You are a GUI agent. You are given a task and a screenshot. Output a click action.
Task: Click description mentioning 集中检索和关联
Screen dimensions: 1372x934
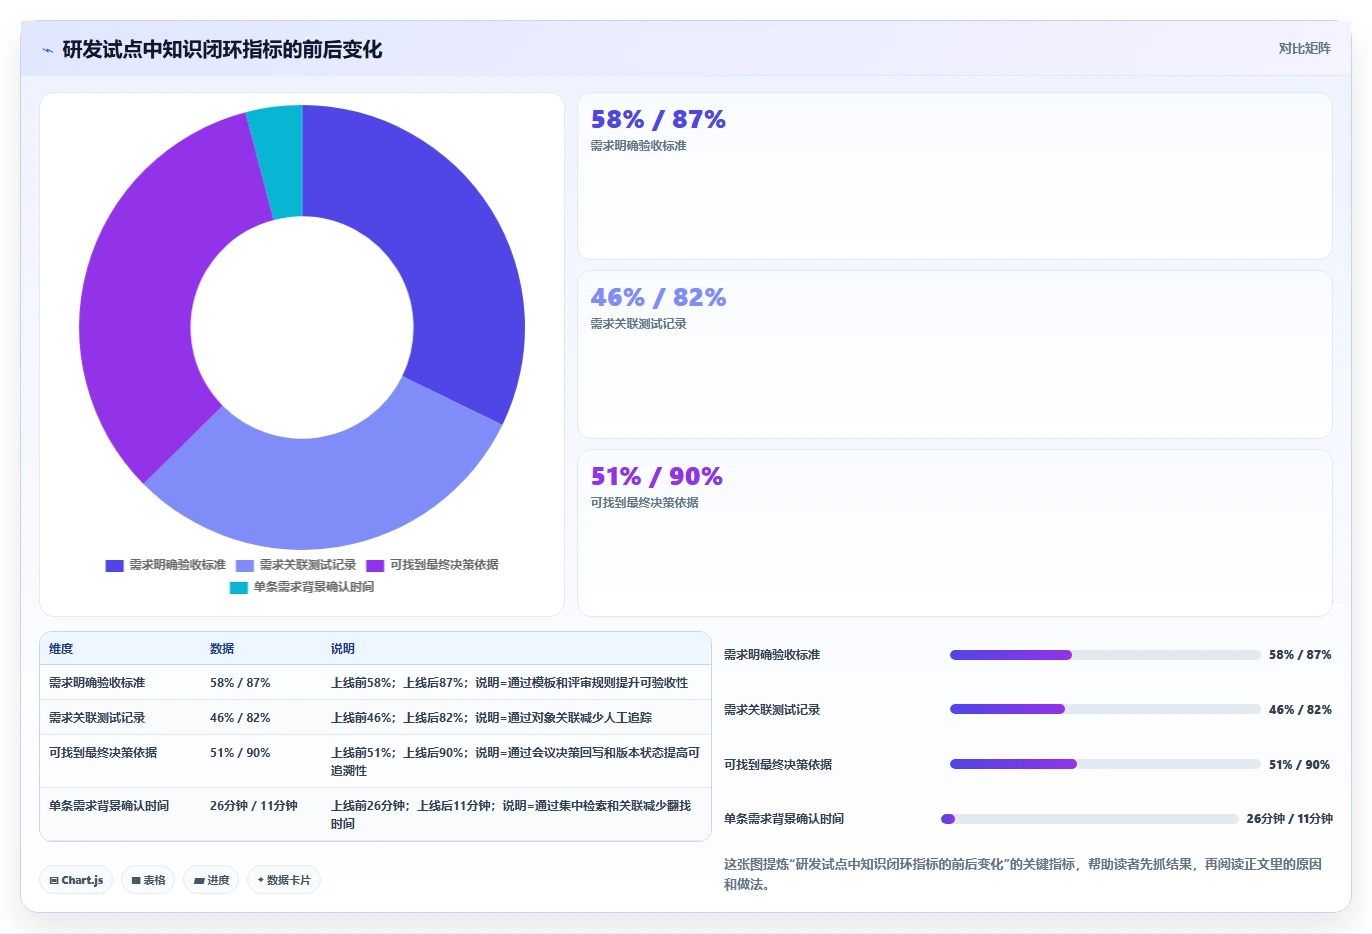click(511, 815)
